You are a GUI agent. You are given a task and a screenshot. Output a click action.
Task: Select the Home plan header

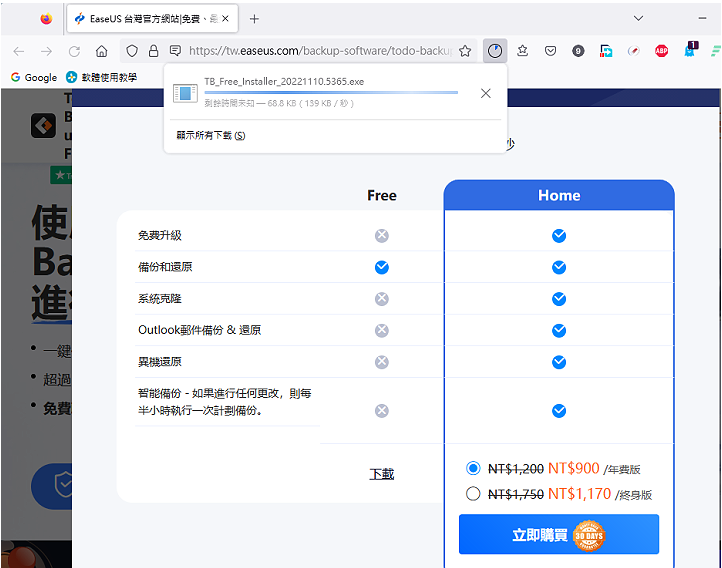pos(559,196)
